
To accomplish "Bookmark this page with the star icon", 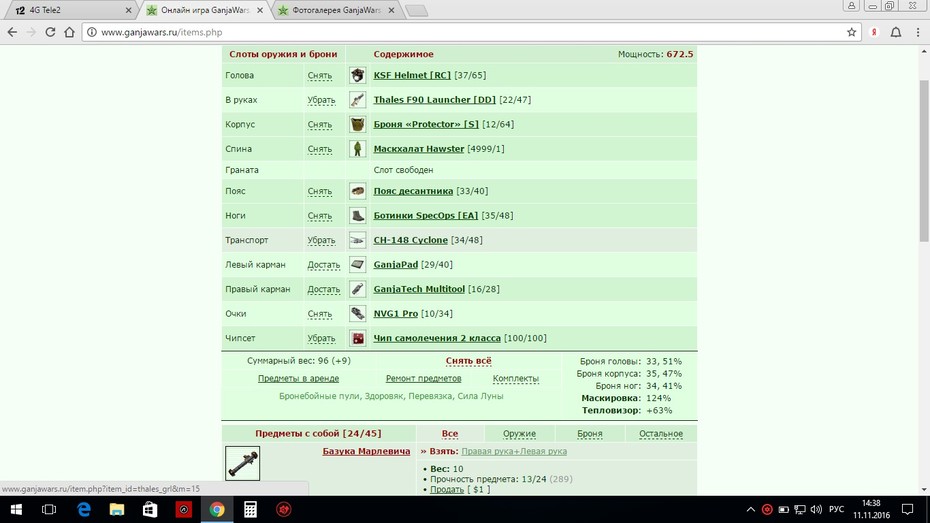I will (852, 32).
